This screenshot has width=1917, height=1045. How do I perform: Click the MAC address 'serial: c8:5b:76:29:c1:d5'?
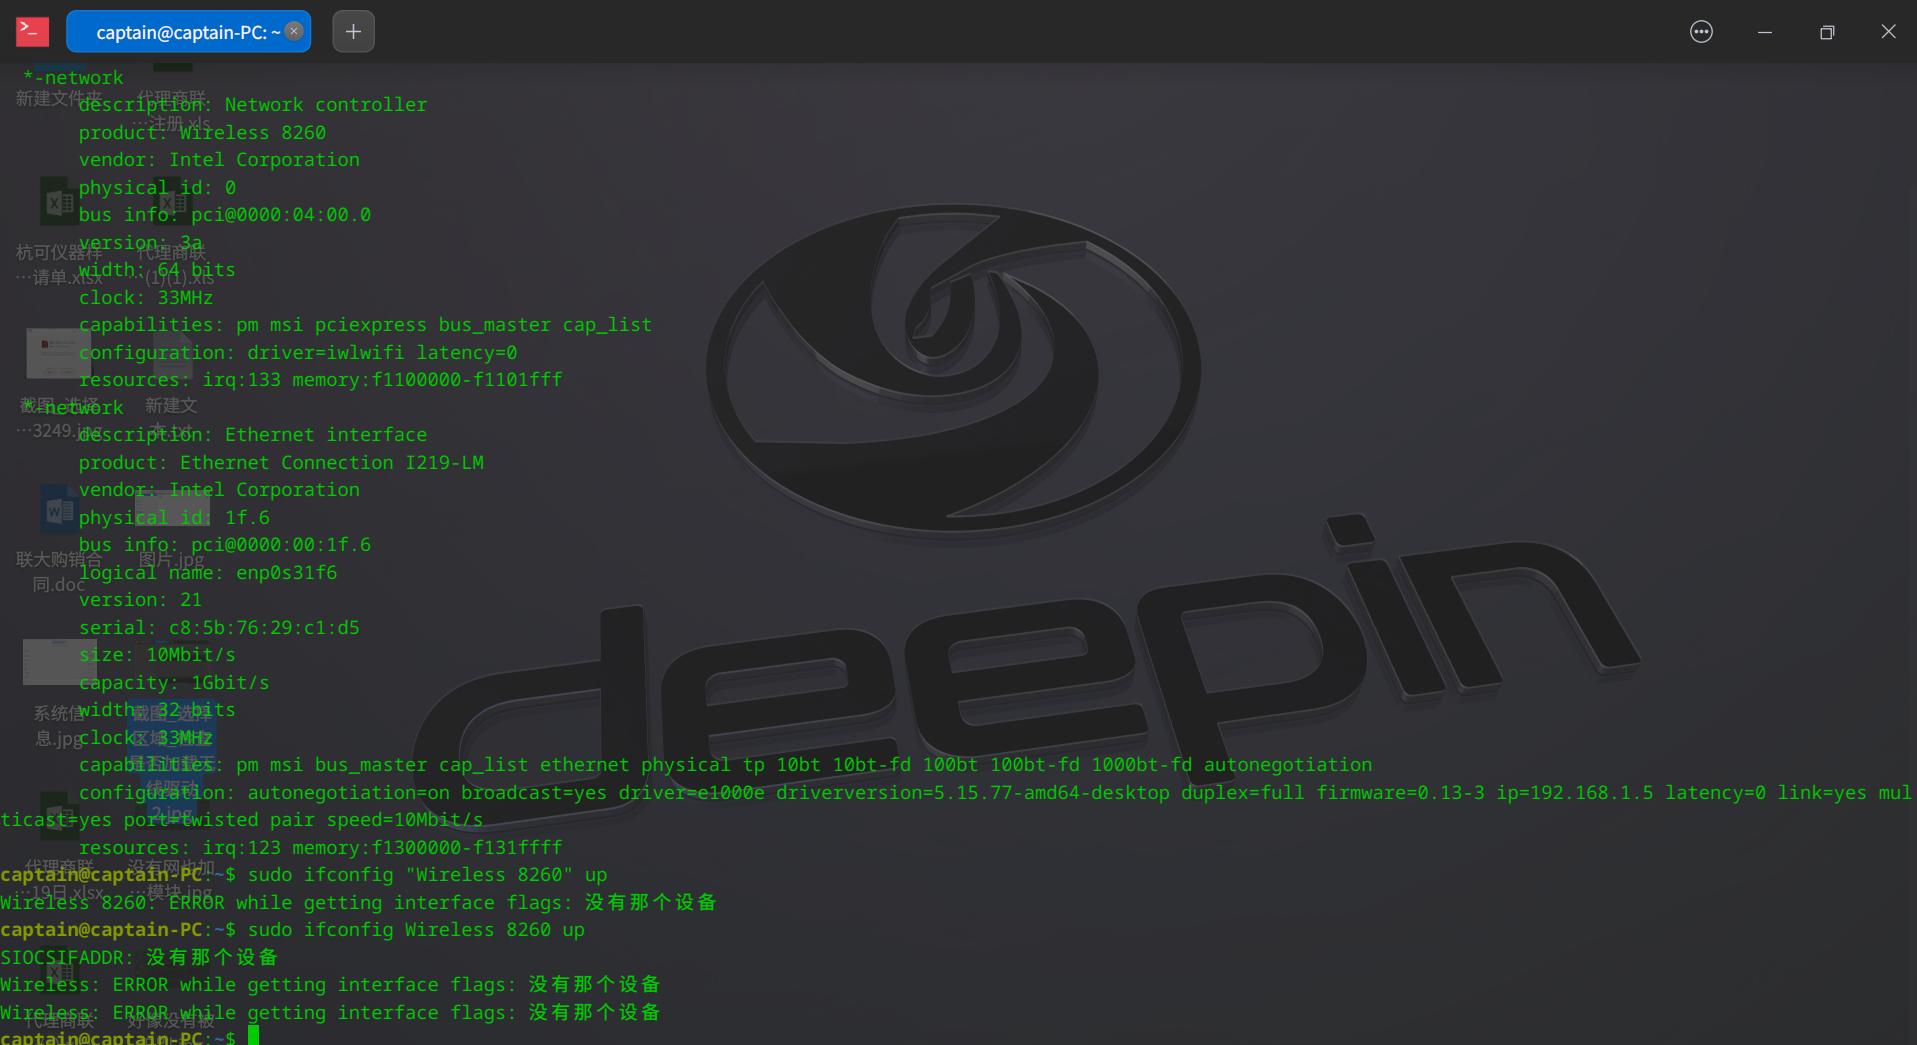pyautogui.click(x=219, y=628)
